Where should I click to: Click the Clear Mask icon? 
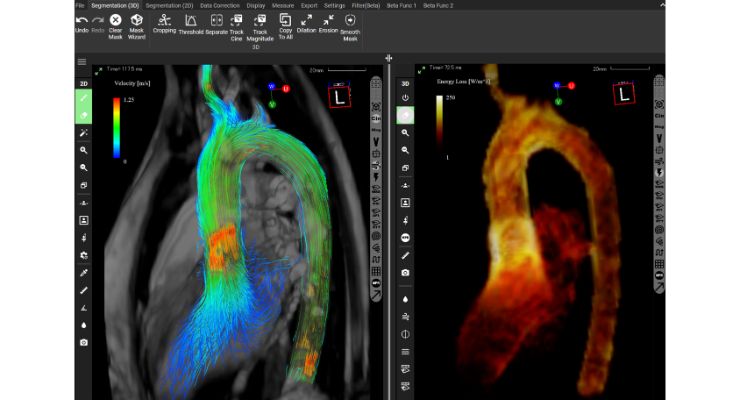pyautogui.click(x=115, y=20)
